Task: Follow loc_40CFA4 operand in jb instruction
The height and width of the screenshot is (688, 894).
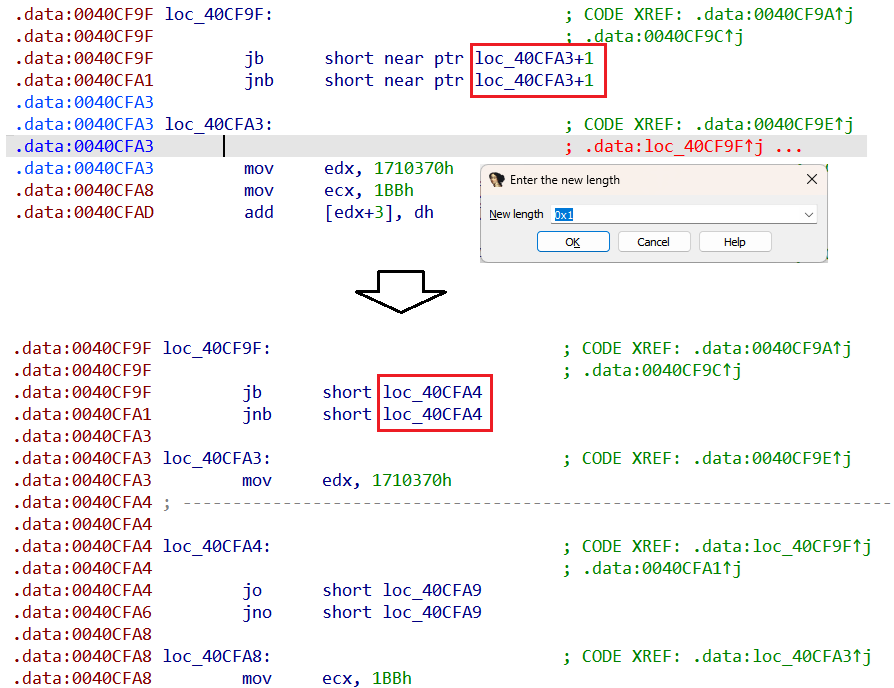Action: 432,392
